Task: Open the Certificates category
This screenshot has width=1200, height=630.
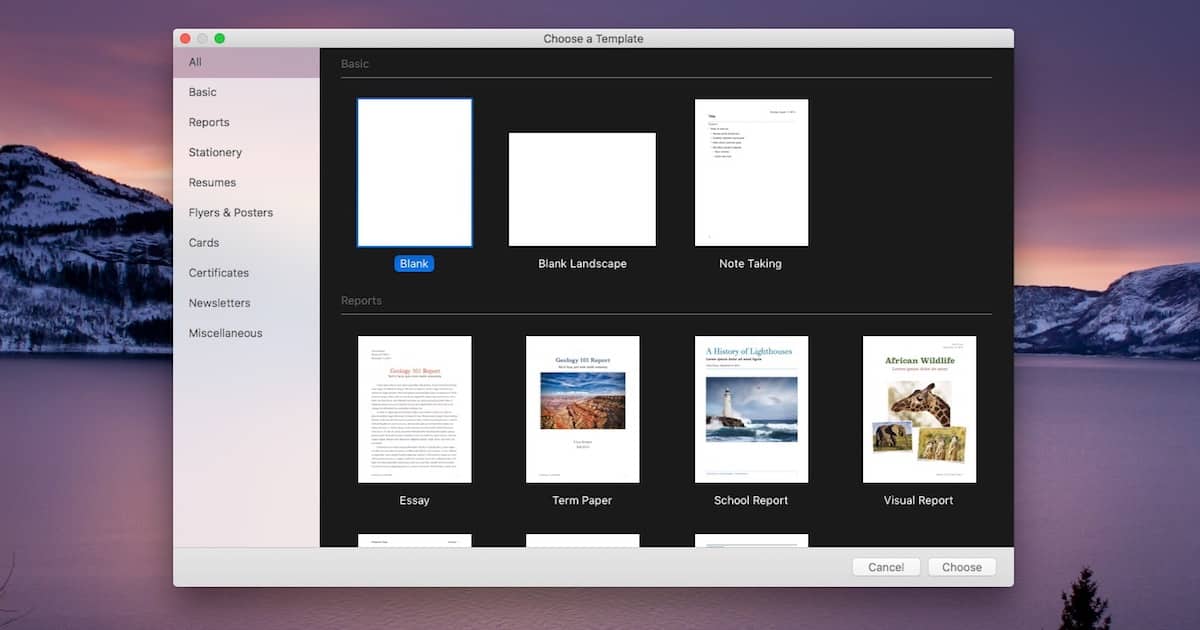Action: (x=219, y=272)
